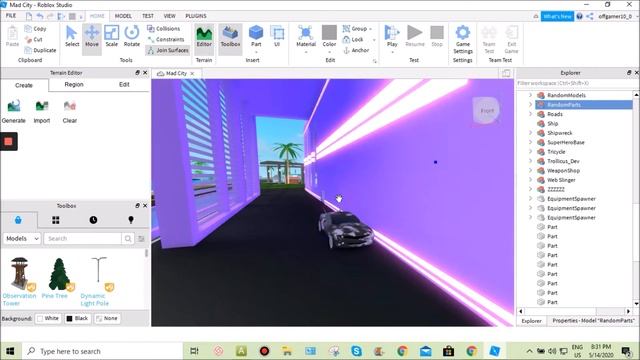Open the Toolbox Marketplace tab
The height and width of the screenshot is (360, 640).
[x=18, y=220]
